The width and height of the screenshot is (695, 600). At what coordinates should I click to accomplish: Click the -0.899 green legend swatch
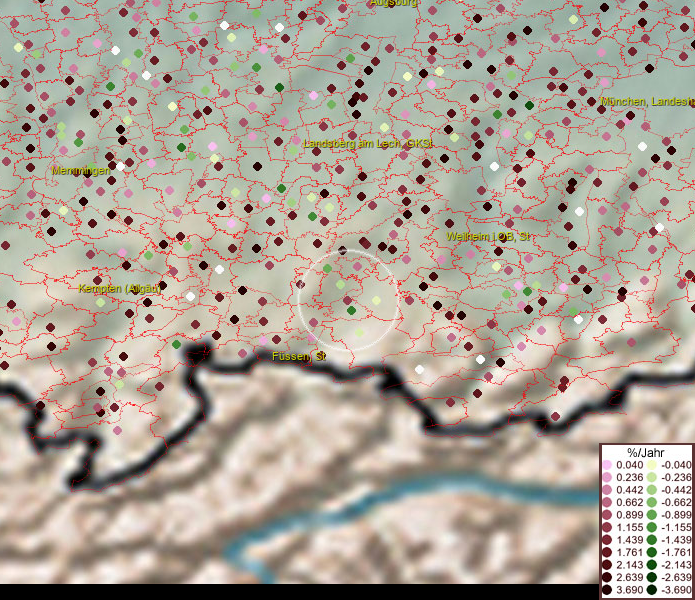(652, 515)
